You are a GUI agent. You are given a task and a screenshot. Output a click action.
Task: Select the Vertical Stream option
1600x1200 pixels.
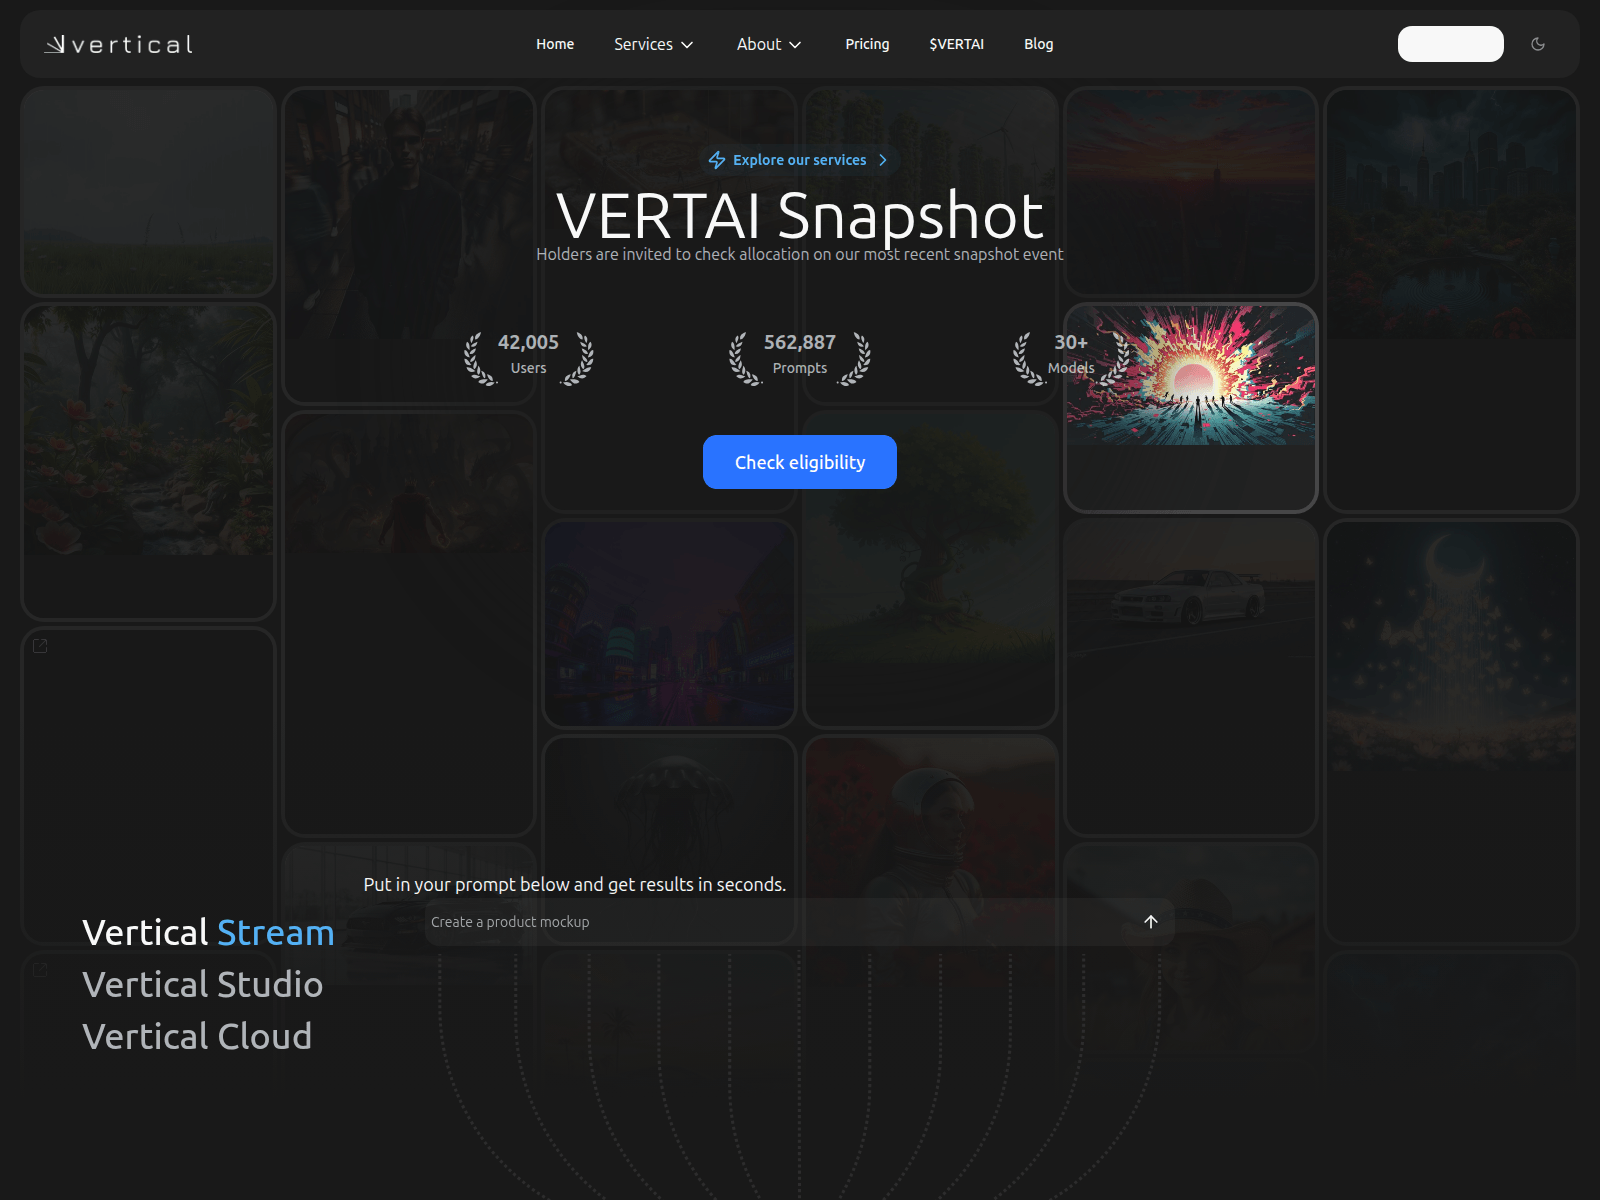[x=208, y=932]
